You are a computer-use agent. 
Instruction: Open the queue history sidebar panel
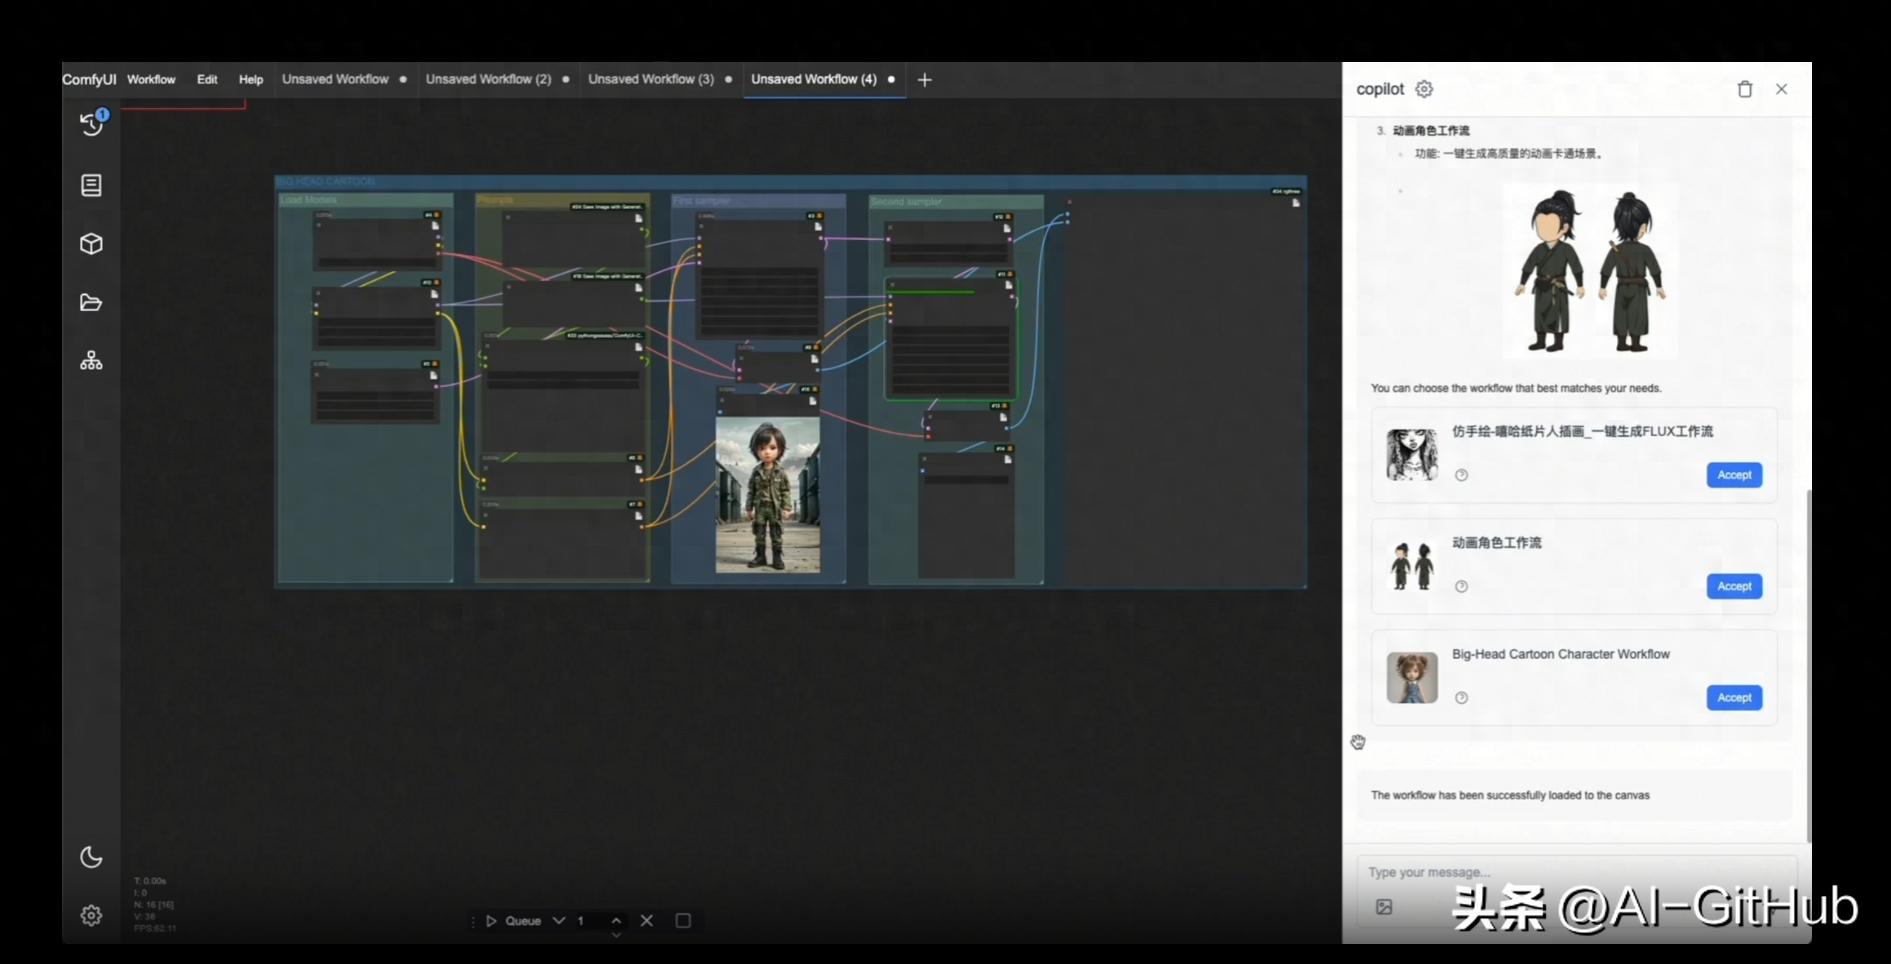click(91, 124)
